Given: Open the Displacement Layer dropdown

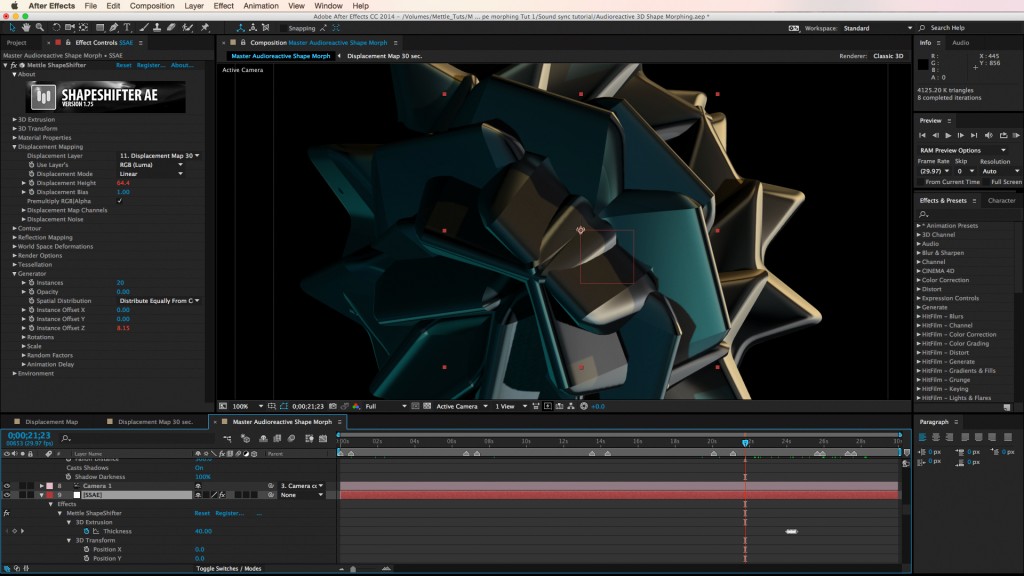Looking at the screenshot, I should click(x=160, y=155).
